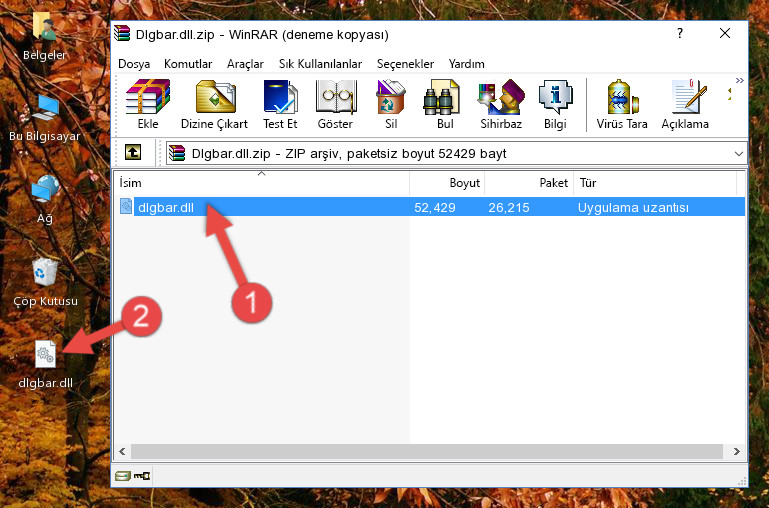Close the WinRAR window

pyautogui.click(x=725, y=33)
